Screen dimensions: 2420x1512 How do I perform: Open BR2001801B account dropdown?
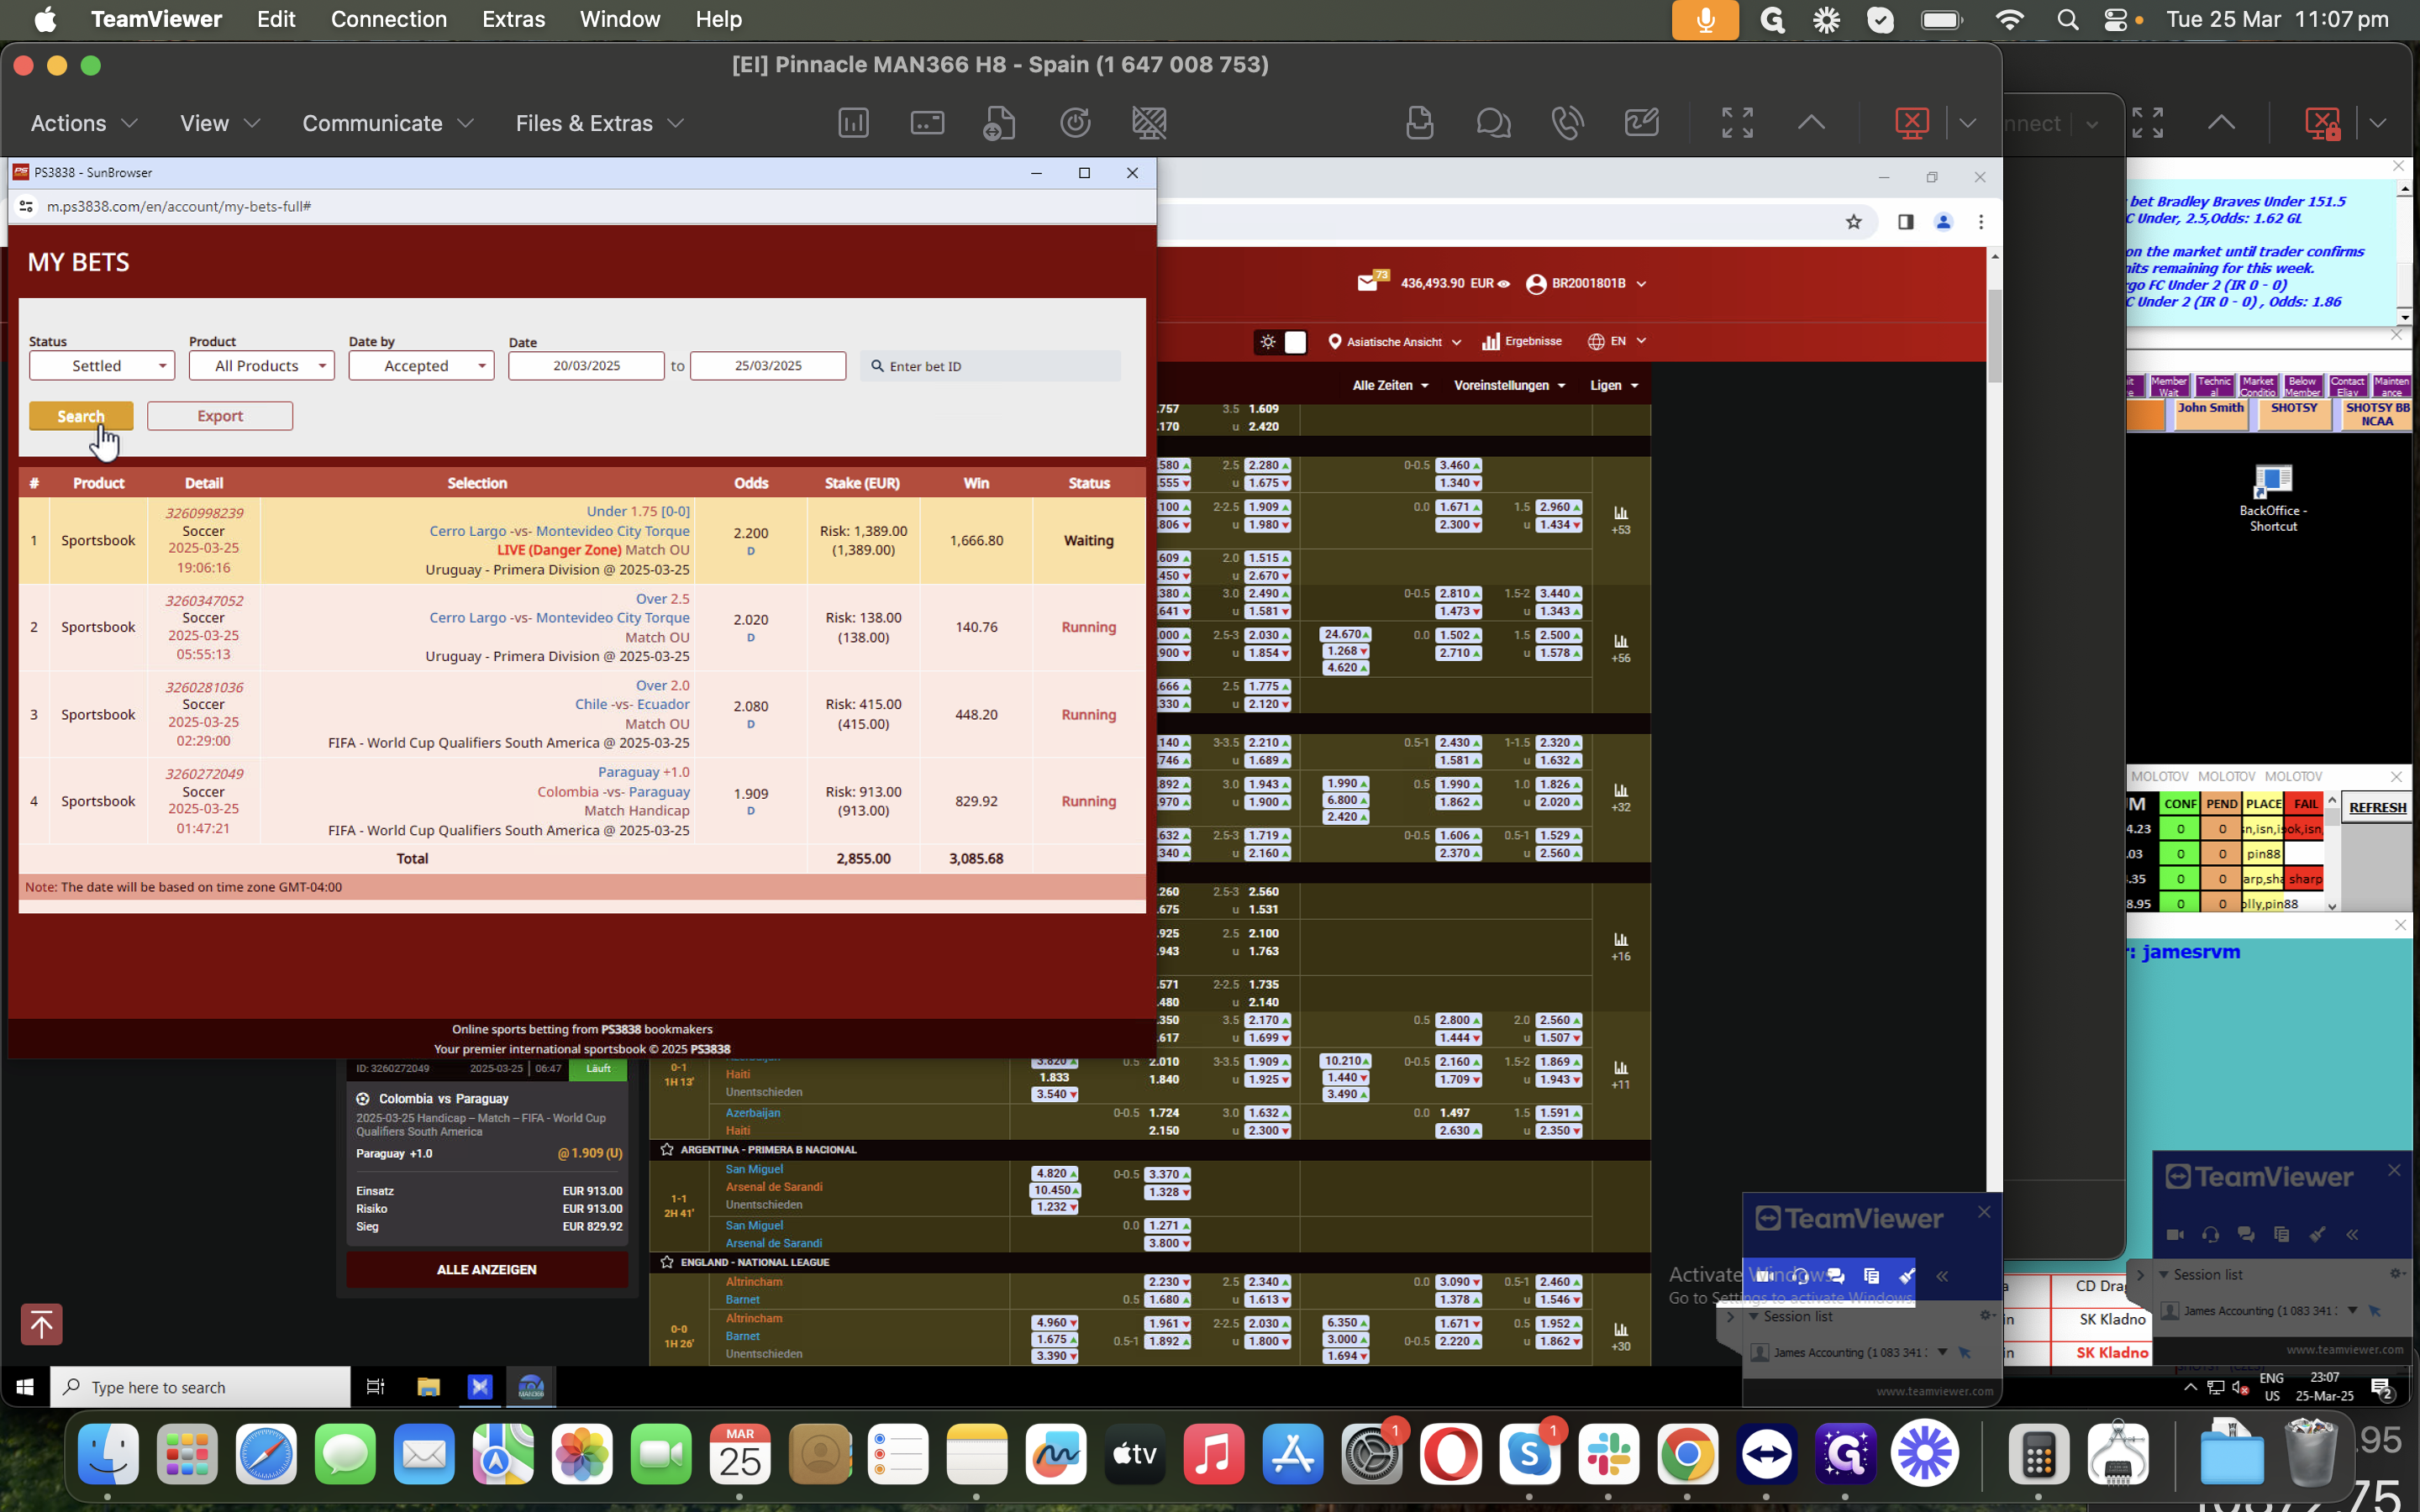1586,284
